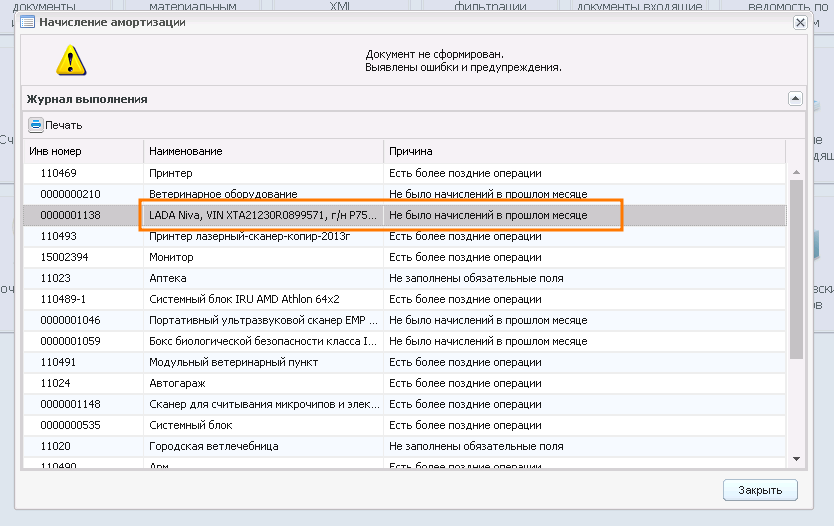834x526 pixels.
Task: Select Ветеринарное оборудование row name
Action: pos(223,194)
